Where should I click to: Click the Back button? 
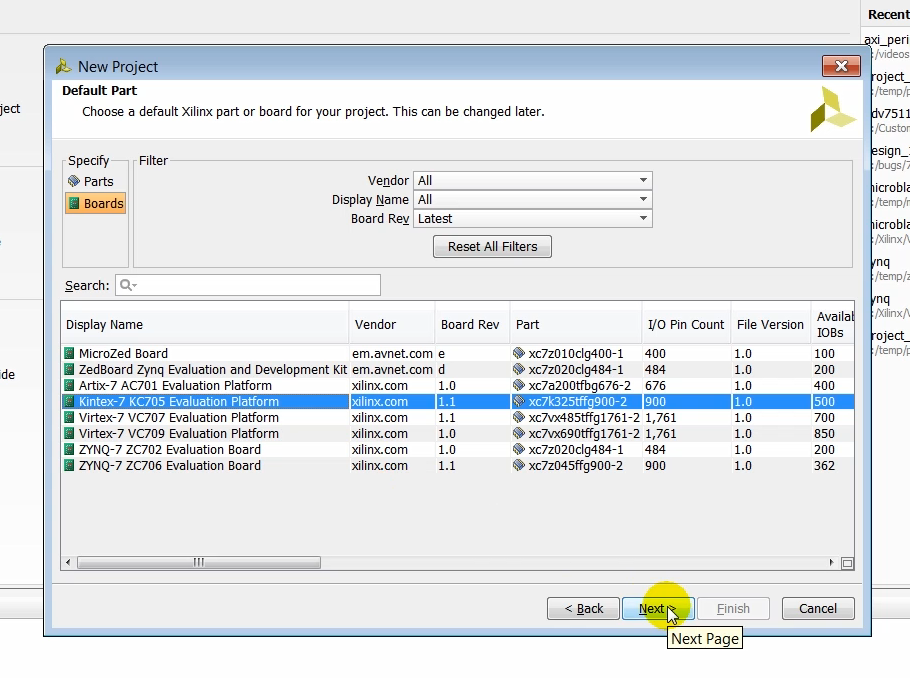[584, 609]
